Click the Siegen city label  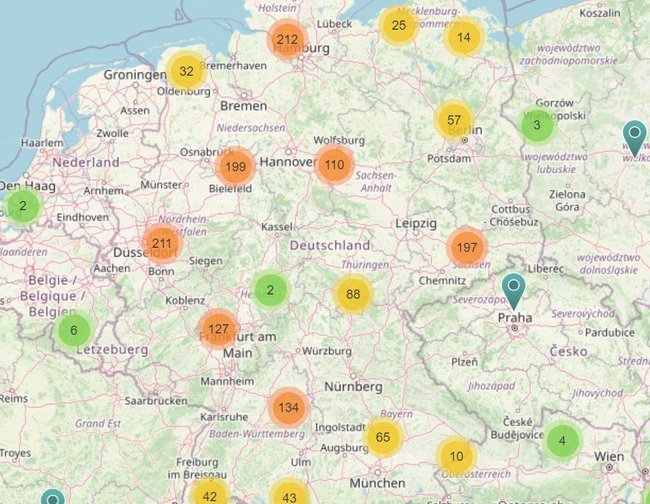[206, 261]
